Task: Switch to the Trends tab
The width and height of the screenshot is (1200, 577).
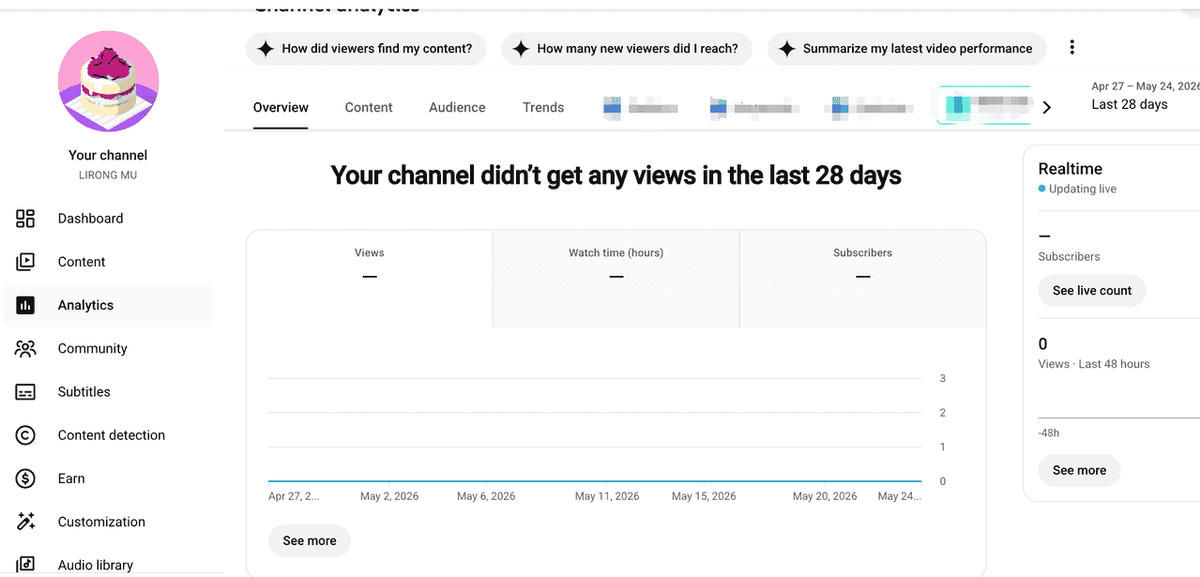Action: pos(543,107)
